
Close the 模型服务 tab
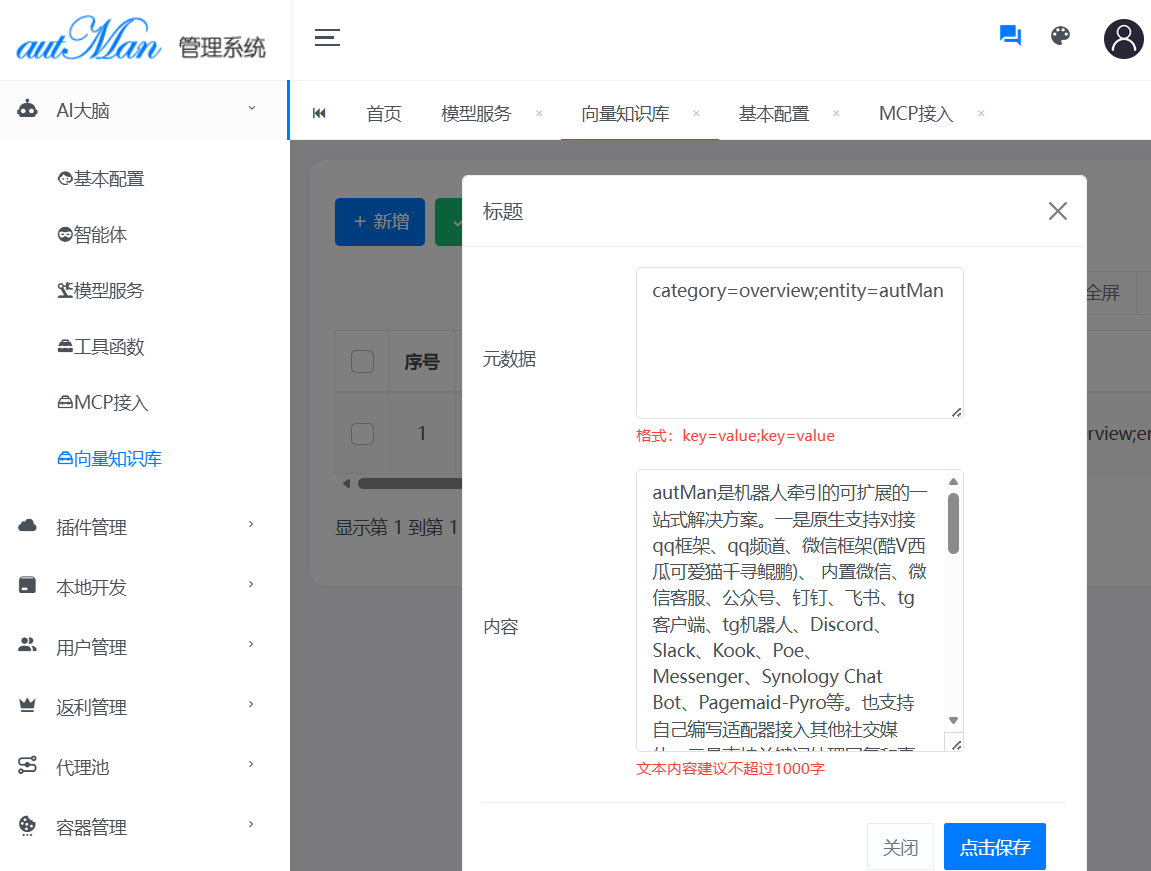click(539, 113)
